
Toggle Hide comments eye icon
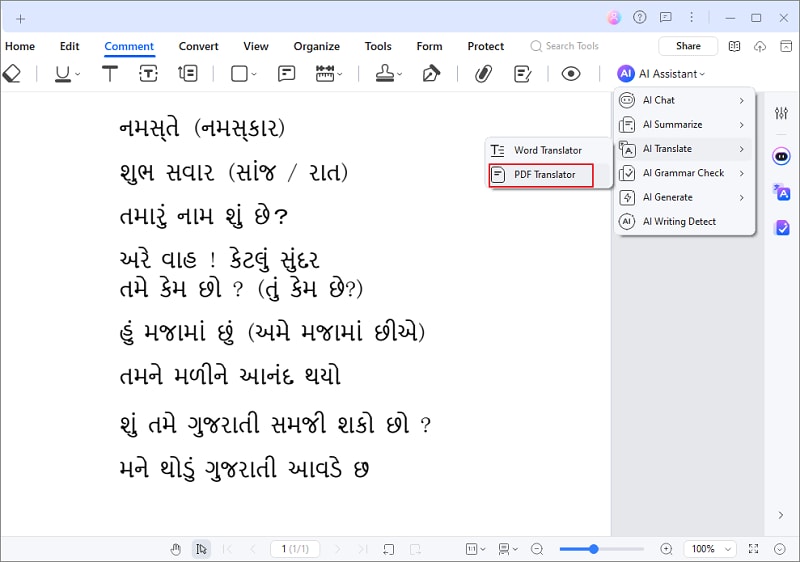[x=571, y=74]
